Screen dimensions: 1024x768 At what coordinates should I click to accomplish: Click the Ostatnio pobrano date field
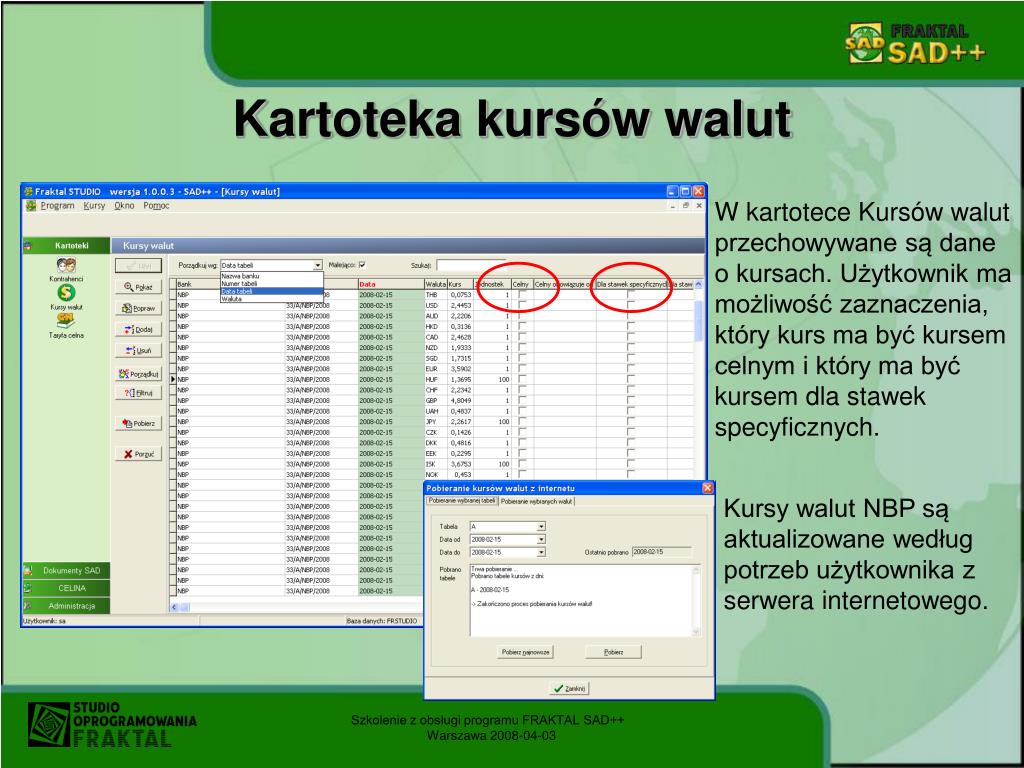click(x=661, y=552)
